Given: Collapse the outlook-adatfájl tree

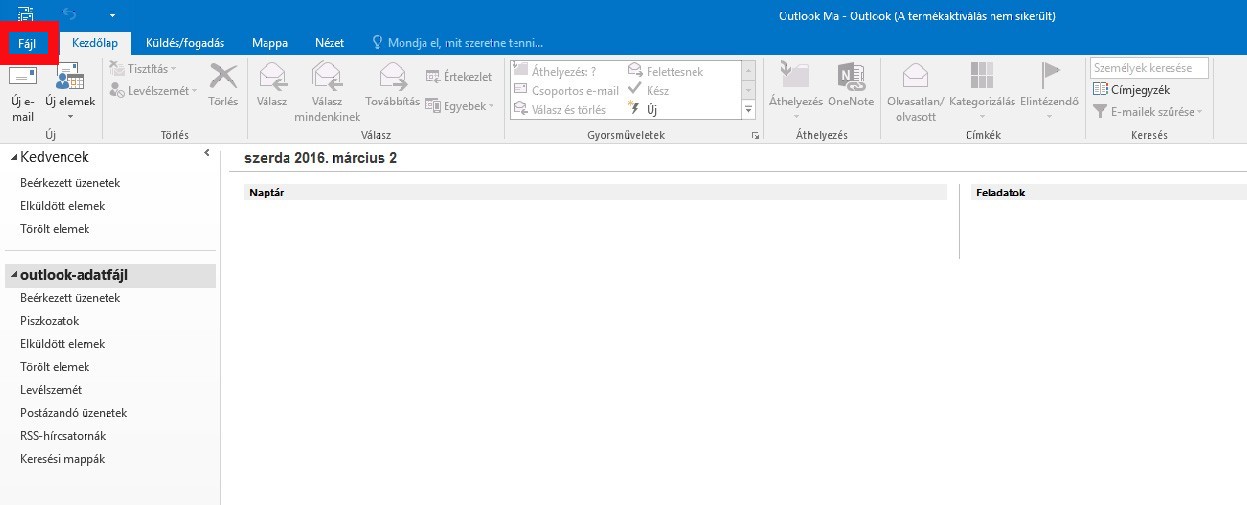Looking at the screenshot, I should tap(13, 276).
